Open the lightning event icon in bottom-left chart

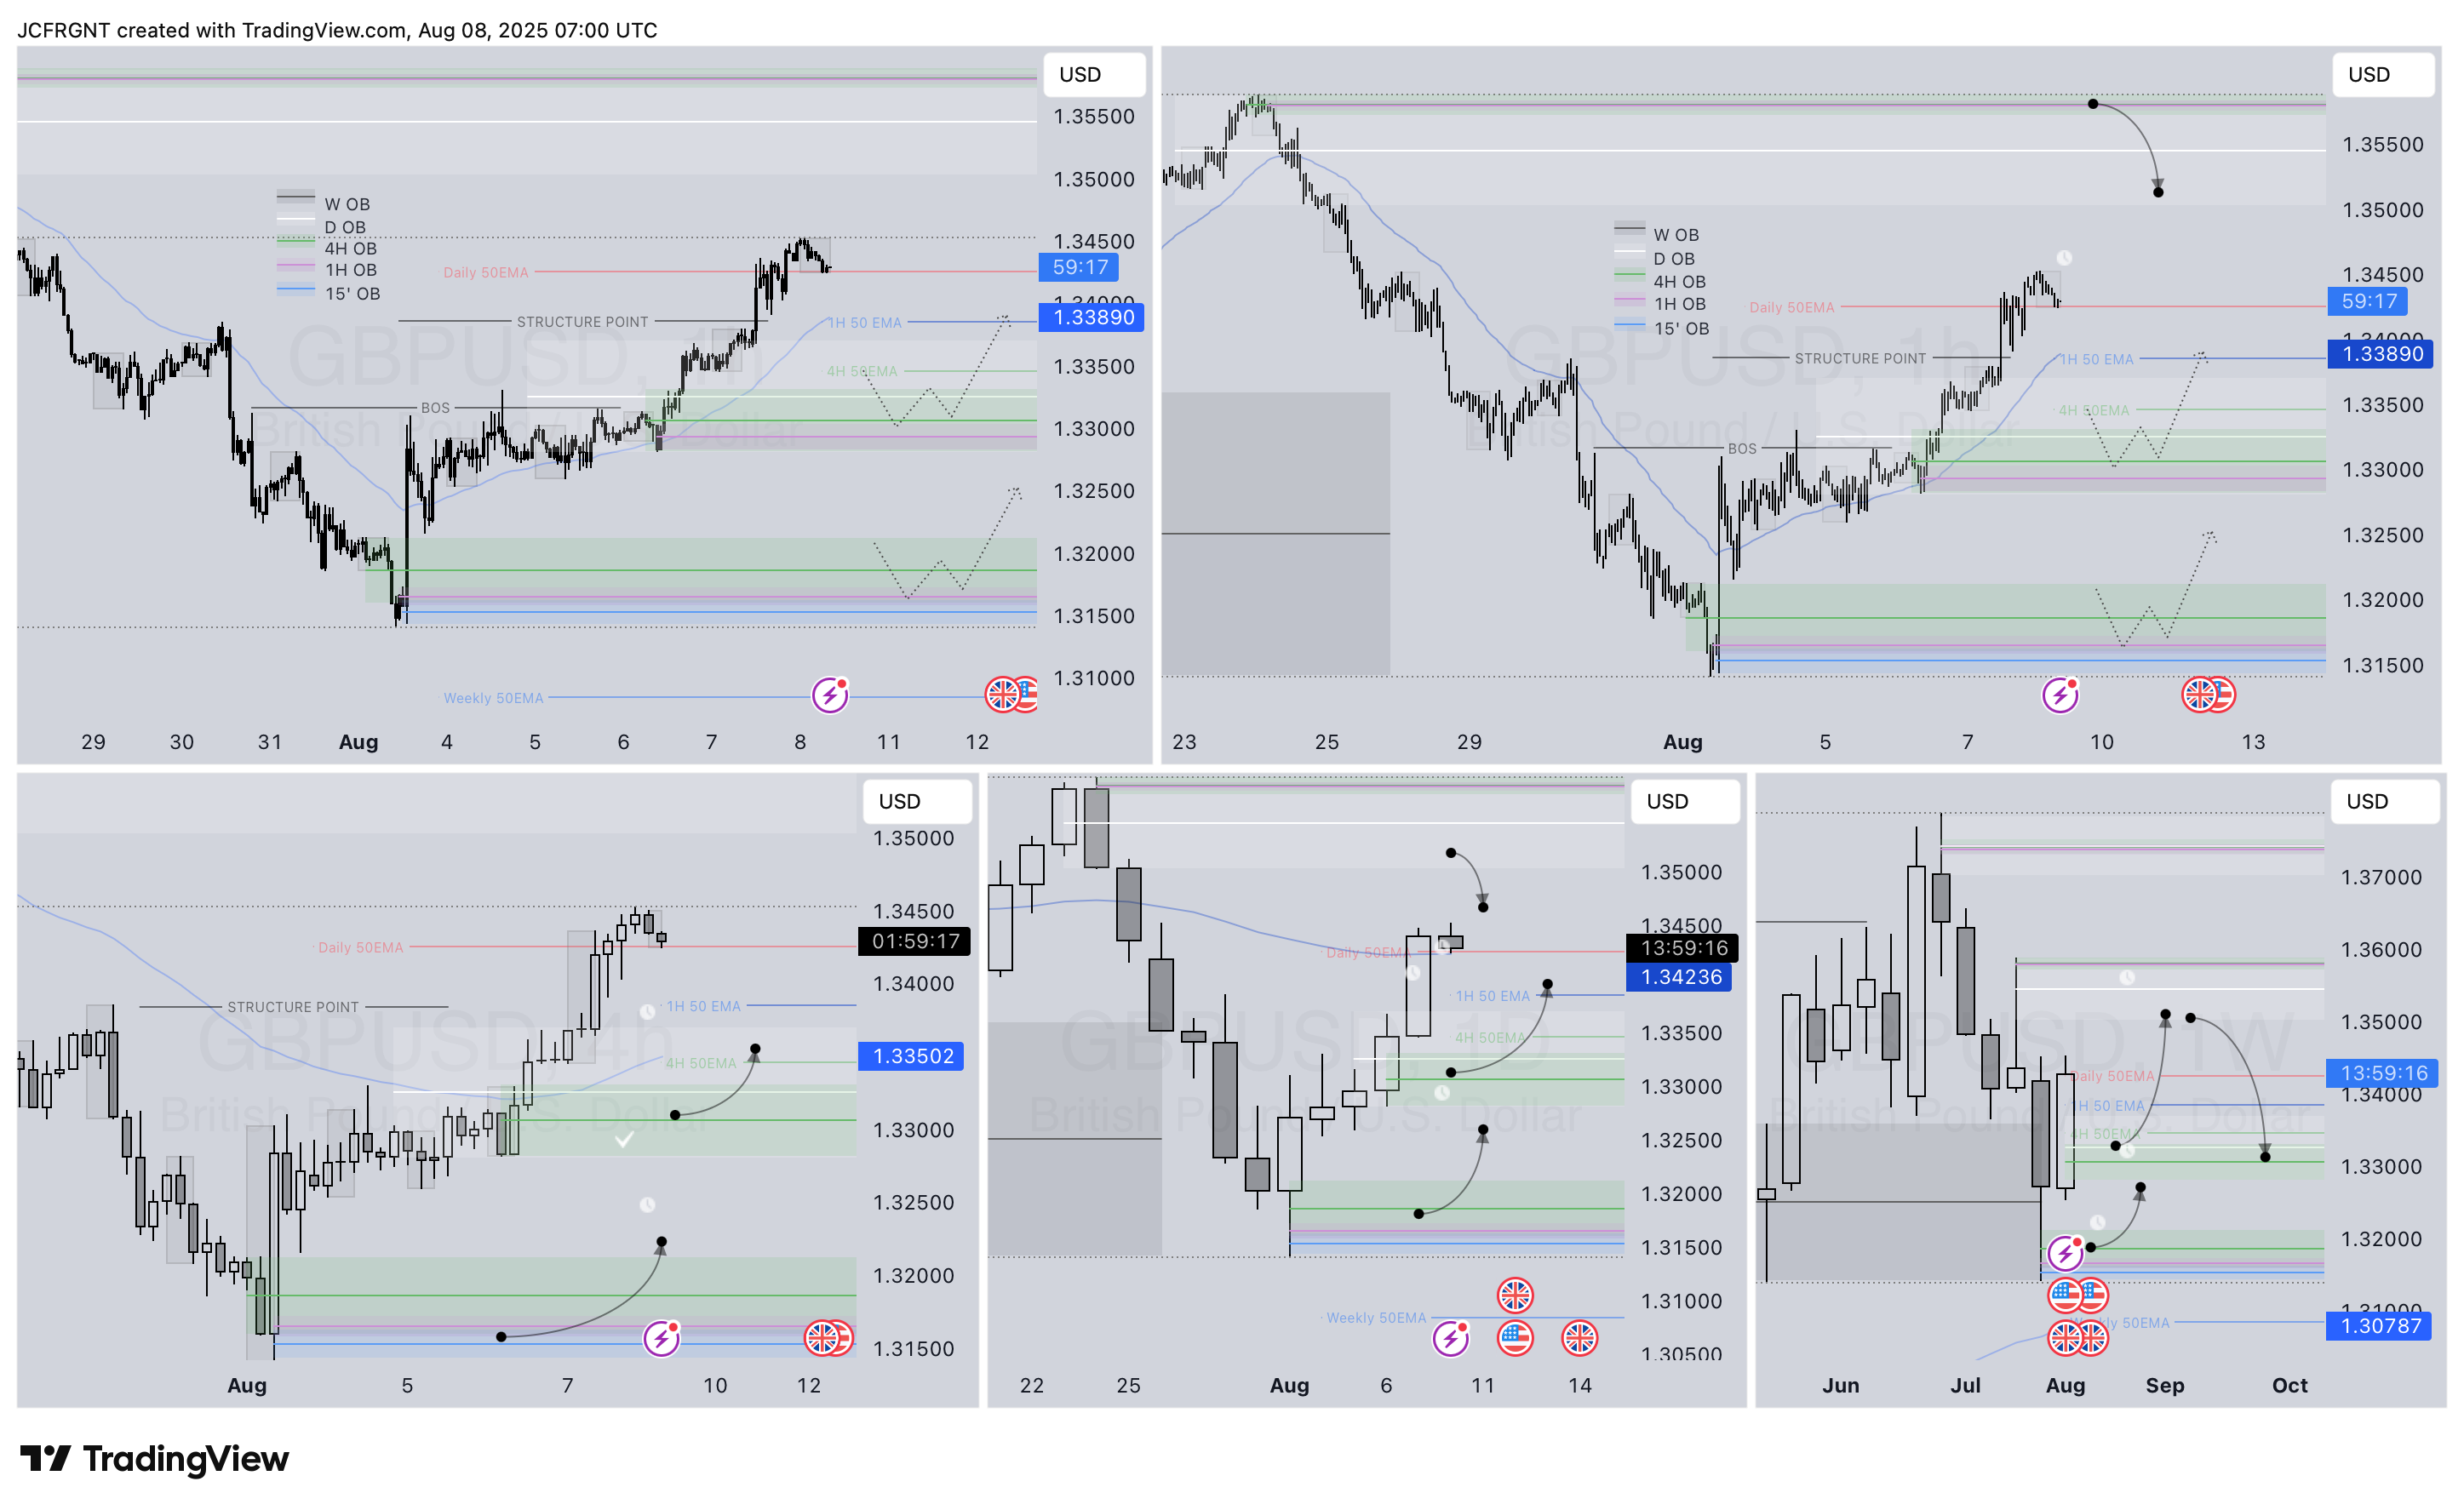click(x=661, y=1338)
